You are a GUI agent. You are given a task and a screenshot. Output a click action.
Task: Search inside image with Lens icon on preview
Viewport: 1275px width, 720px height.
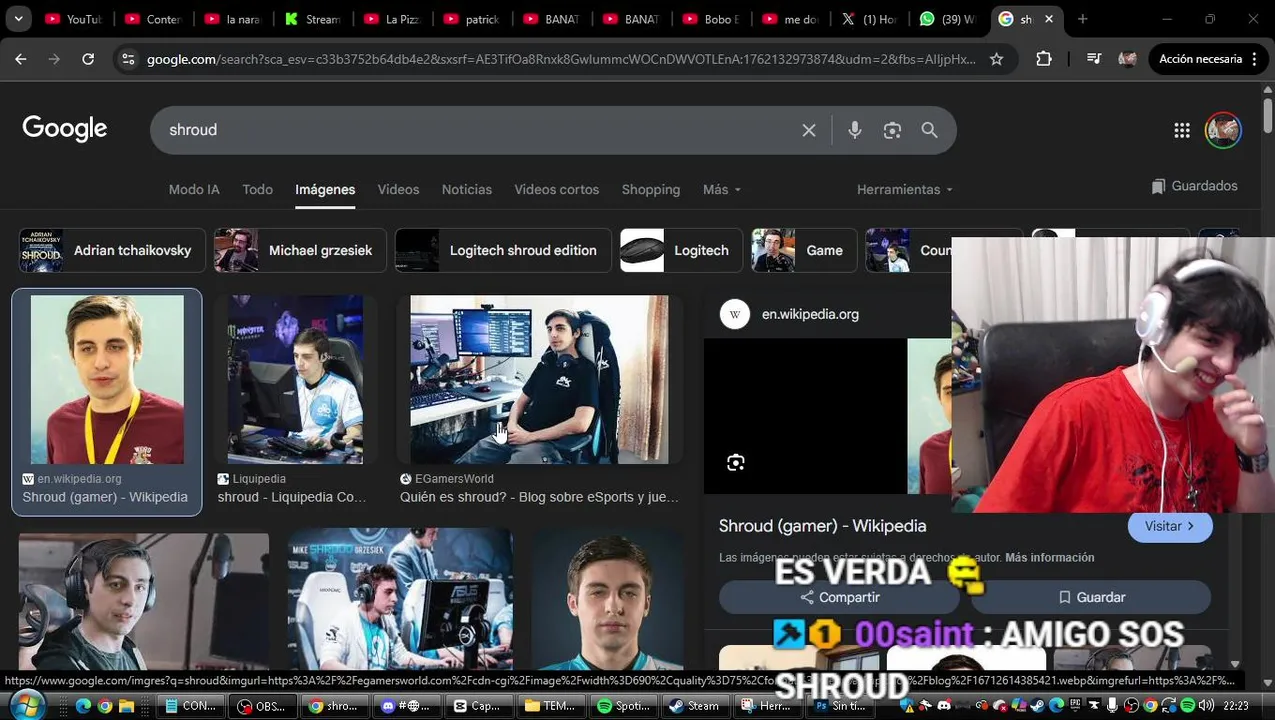(736, 462)
